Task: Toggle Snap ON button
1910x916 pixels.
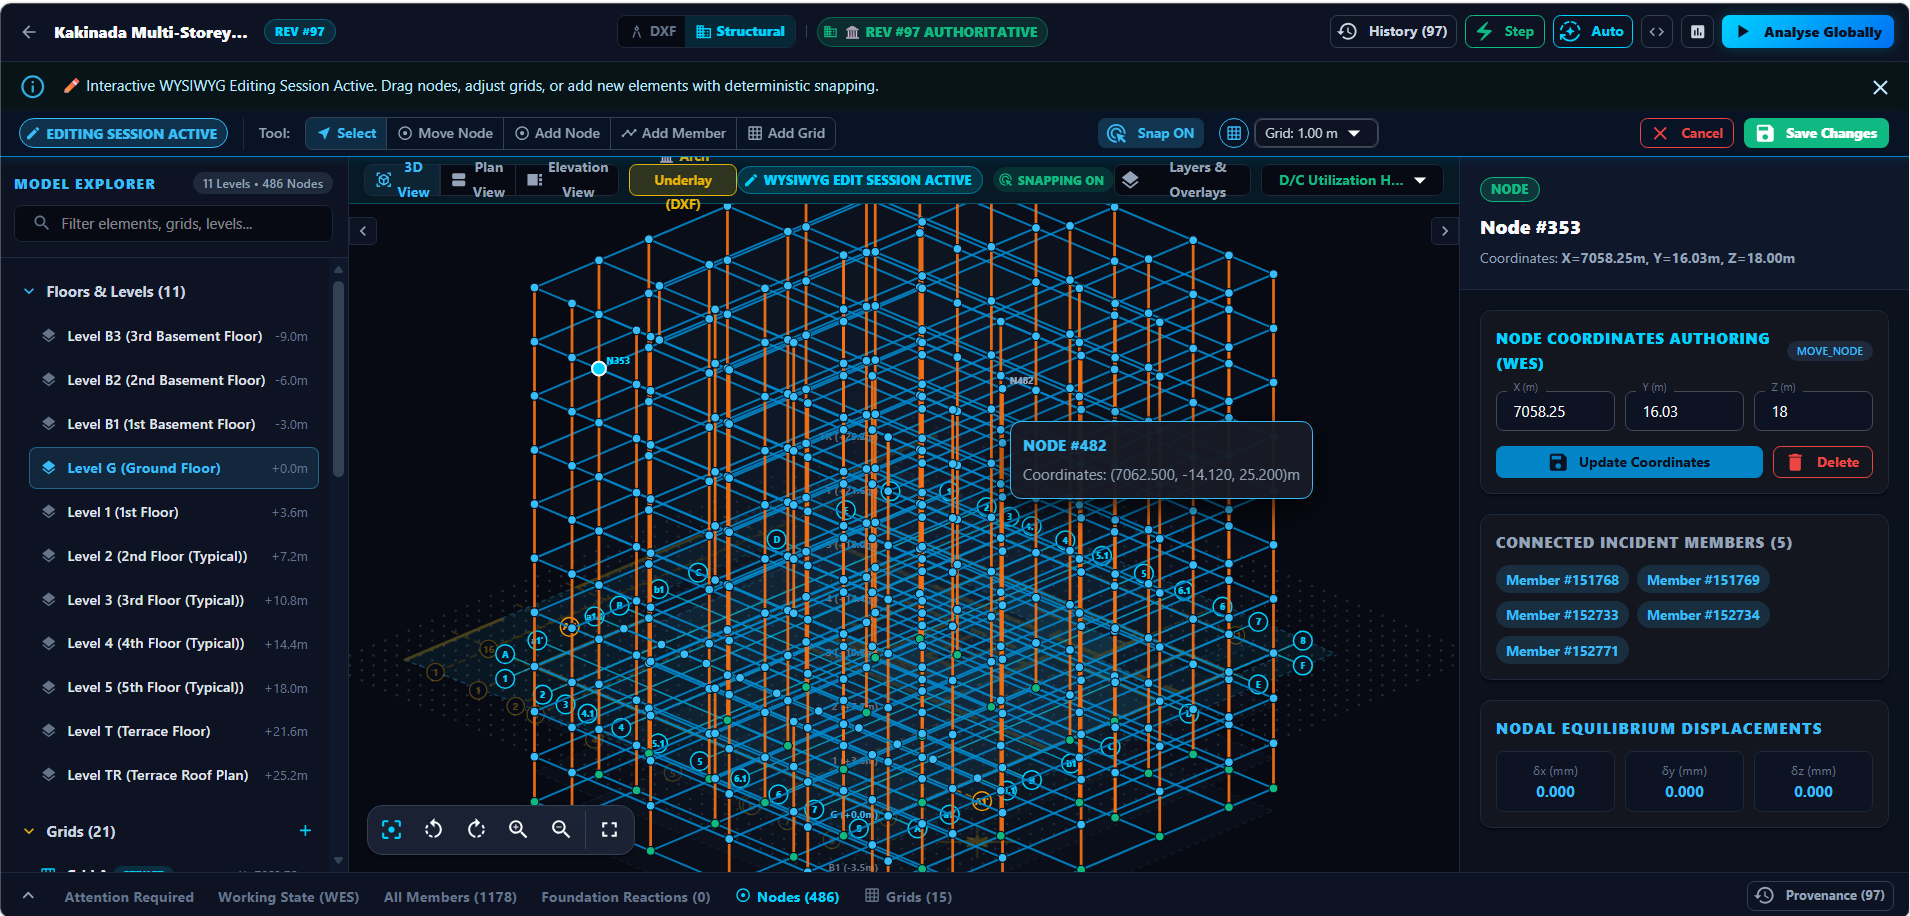Action: coord(1153,133)
